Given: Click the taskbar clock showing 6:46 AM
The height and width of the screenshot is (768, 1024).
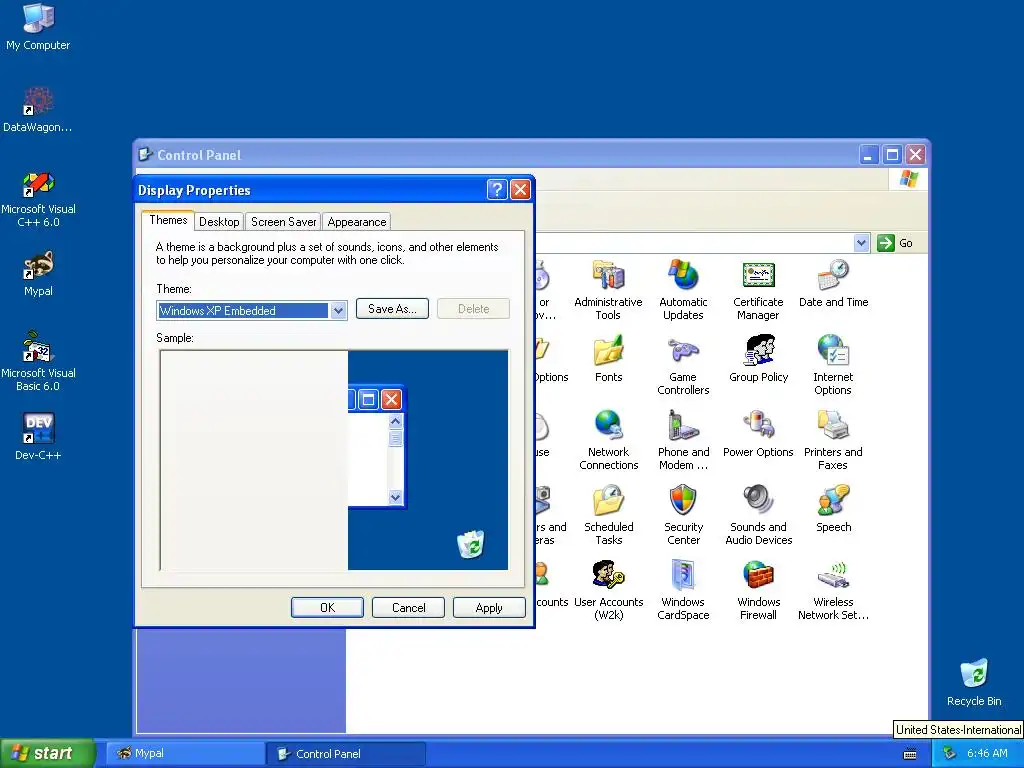Looking at the screenshot, I should pos(987,754).
